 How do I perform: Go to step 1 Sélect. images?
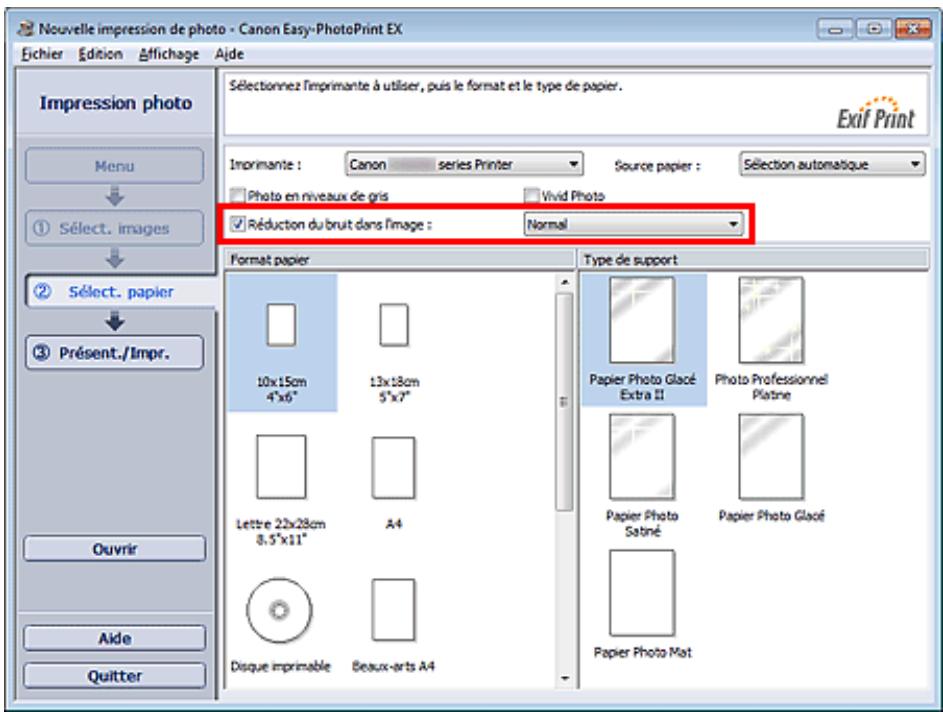pos(114,229)
